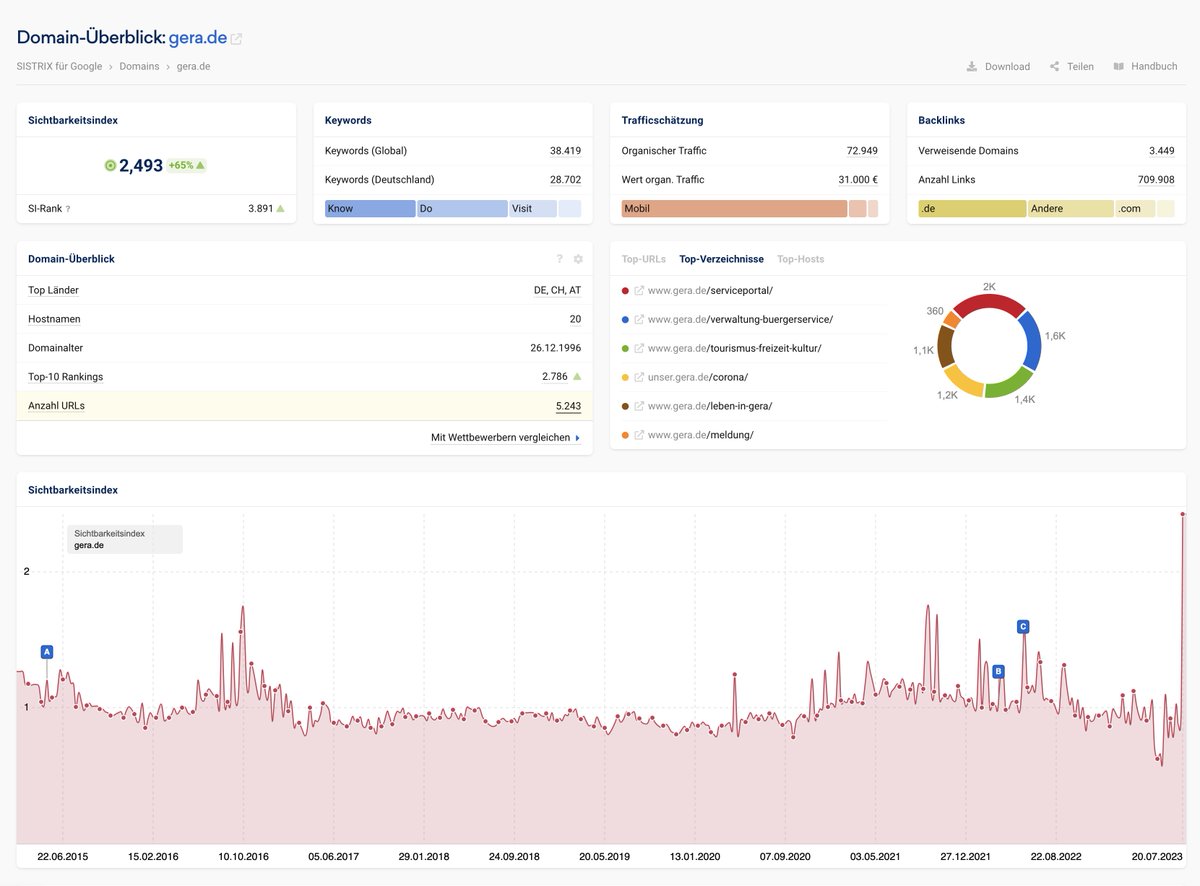This screenshot has width=1200, height=886.
Task: Click the Handbuch book icon
Action: click(x=1119, y=67)
